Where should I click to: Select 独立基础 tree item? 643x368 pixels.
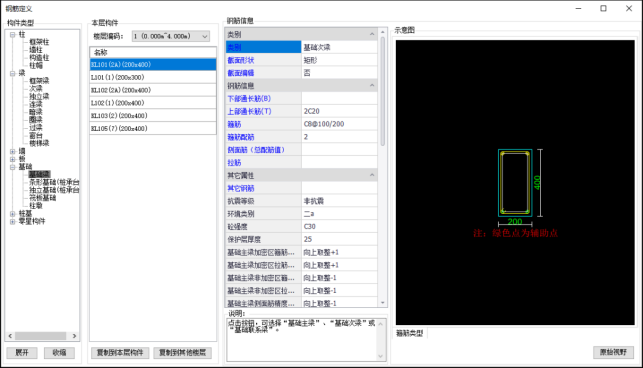pyautogui.click(x=54, y=190)
